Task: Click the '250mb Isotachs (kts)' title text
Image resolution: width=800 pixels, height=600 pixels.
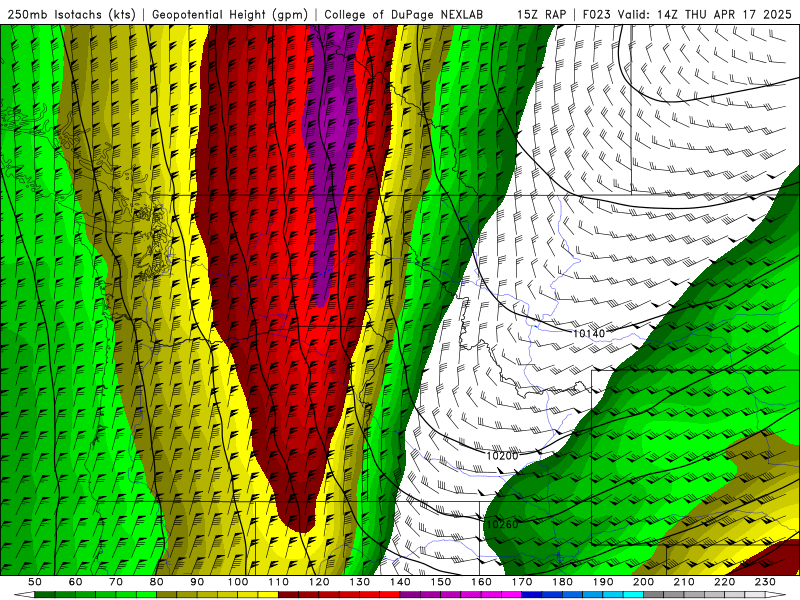Action: [x=71, y=14]
